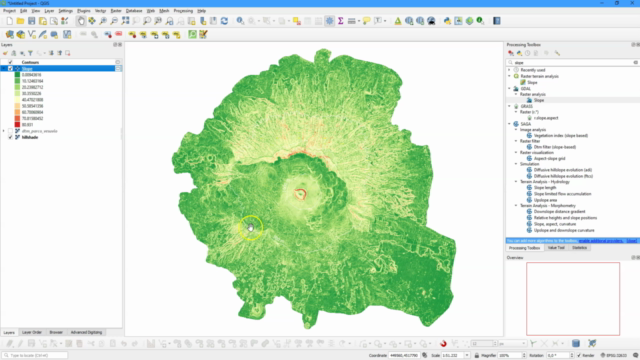This screenshot has height=360, width=640.
Task: Open Statistical Summary sigma icon
Action: pyautogui.click(x=340, y=21)
